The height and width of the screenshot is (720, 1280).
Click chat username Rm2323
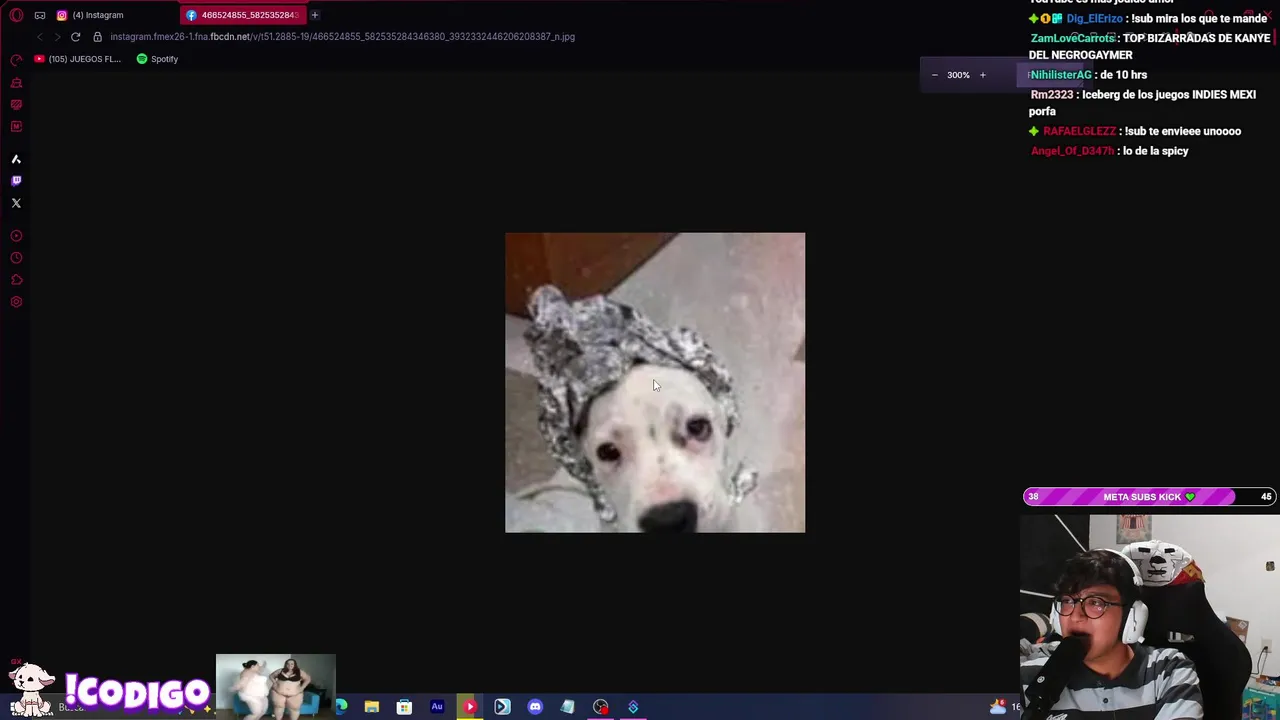tap(1051, 95)
